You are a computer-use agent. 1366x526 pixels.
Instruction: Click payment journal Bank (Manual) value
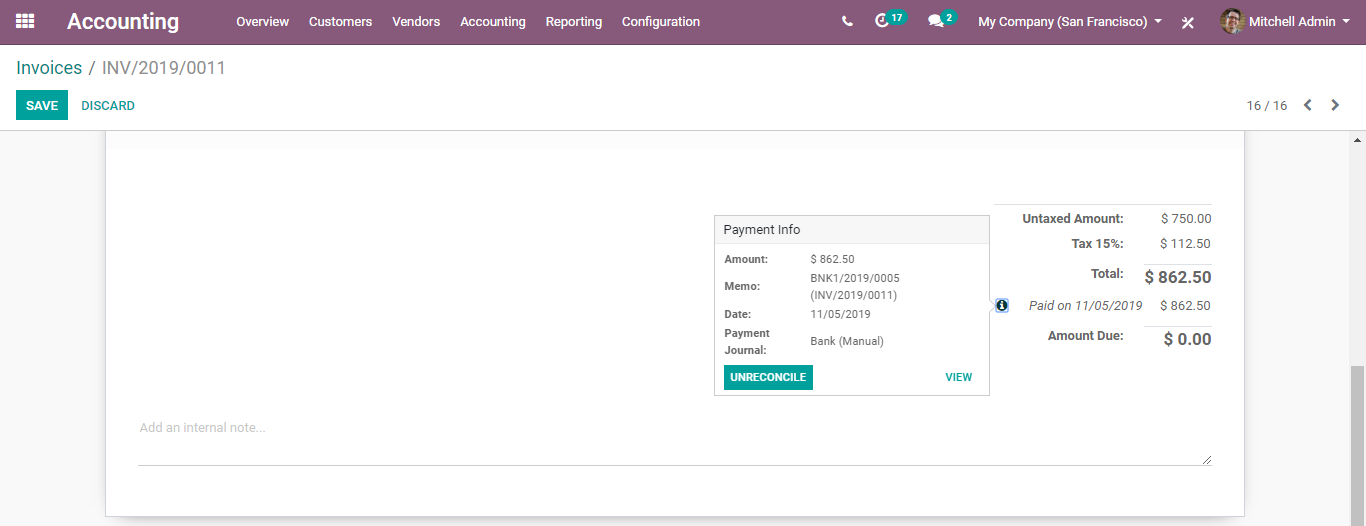click(847, 341)
